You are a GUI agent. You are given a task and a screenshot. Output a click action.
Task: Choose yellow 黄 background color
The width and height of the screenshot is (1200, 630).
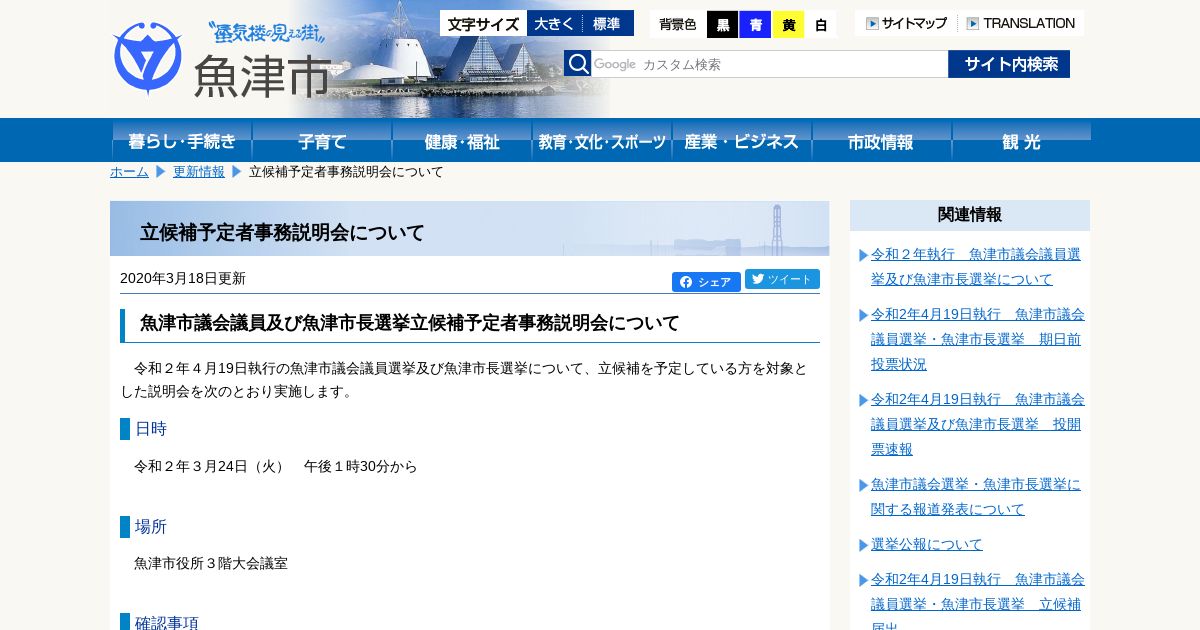point(788,25)
